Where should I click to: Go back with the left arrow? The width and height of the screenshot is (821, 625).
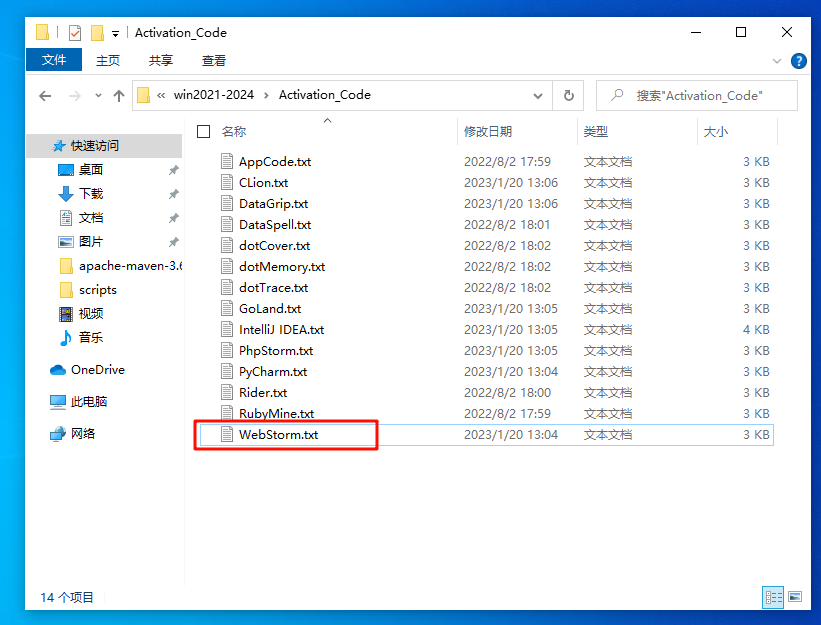coord(45,96)
